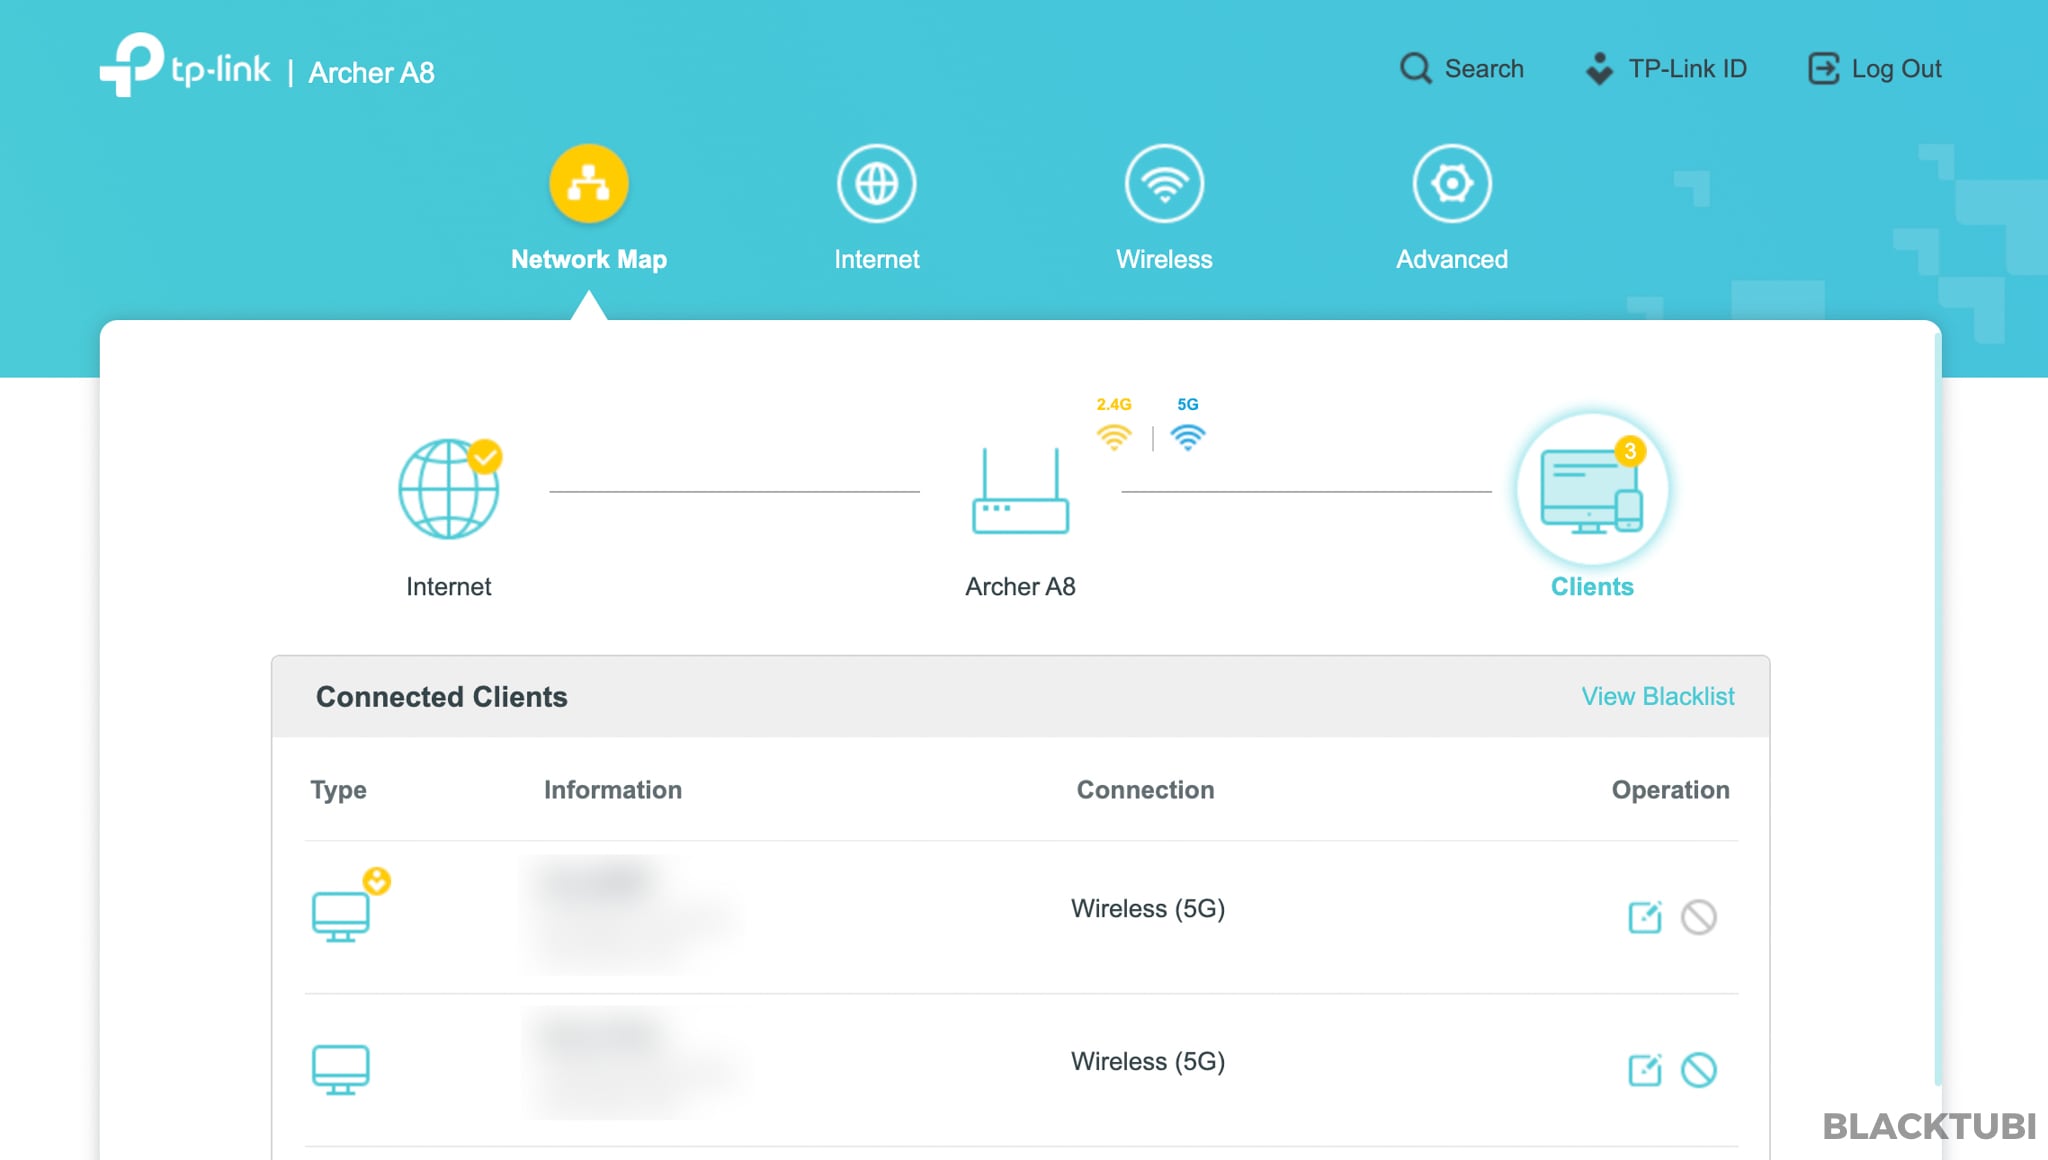The image size is (2048, 1160).
Task: Click the Internet globe in network map
Action: click(x=449, y=489)
